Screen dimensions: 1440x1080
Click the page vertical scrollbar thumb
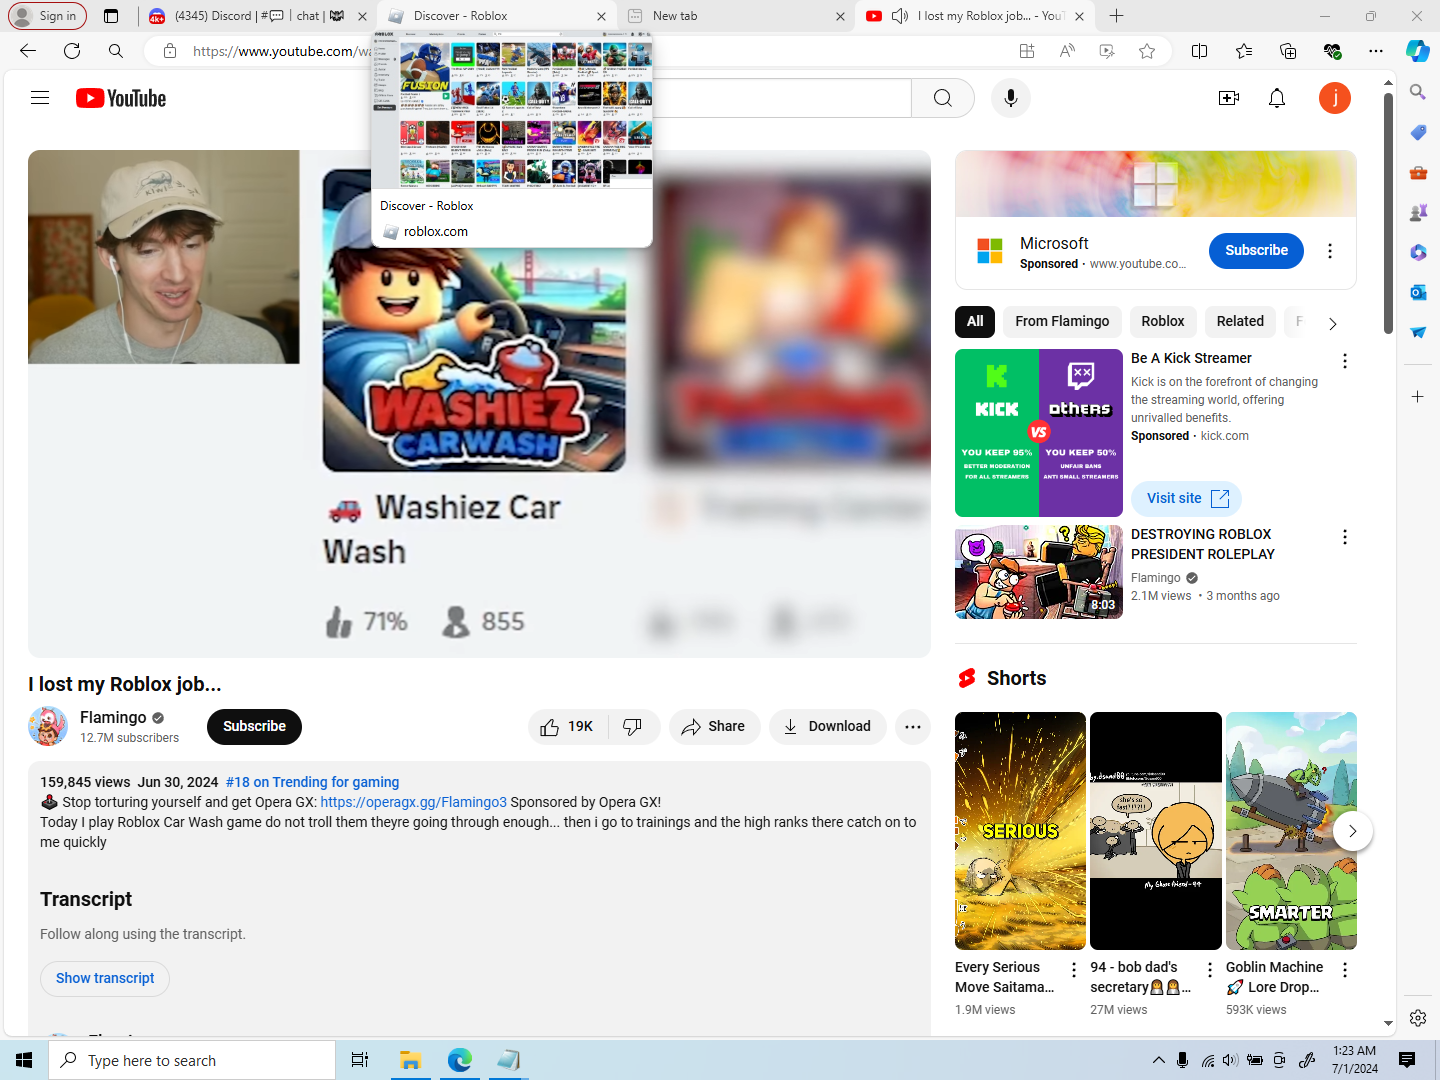pos(1388,213)
